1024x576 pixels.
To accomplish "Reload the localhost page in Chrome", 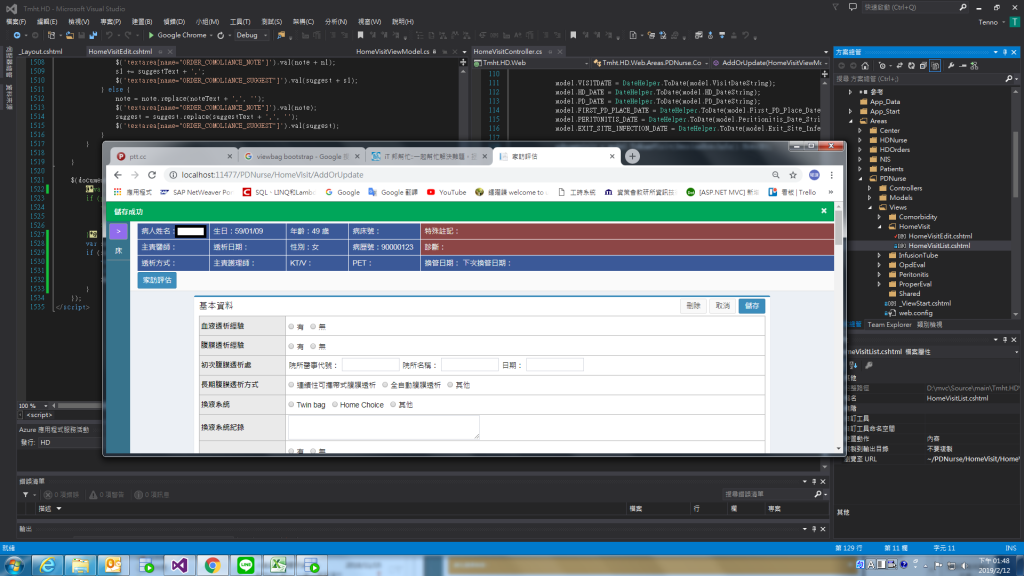I will pos(152,175).
